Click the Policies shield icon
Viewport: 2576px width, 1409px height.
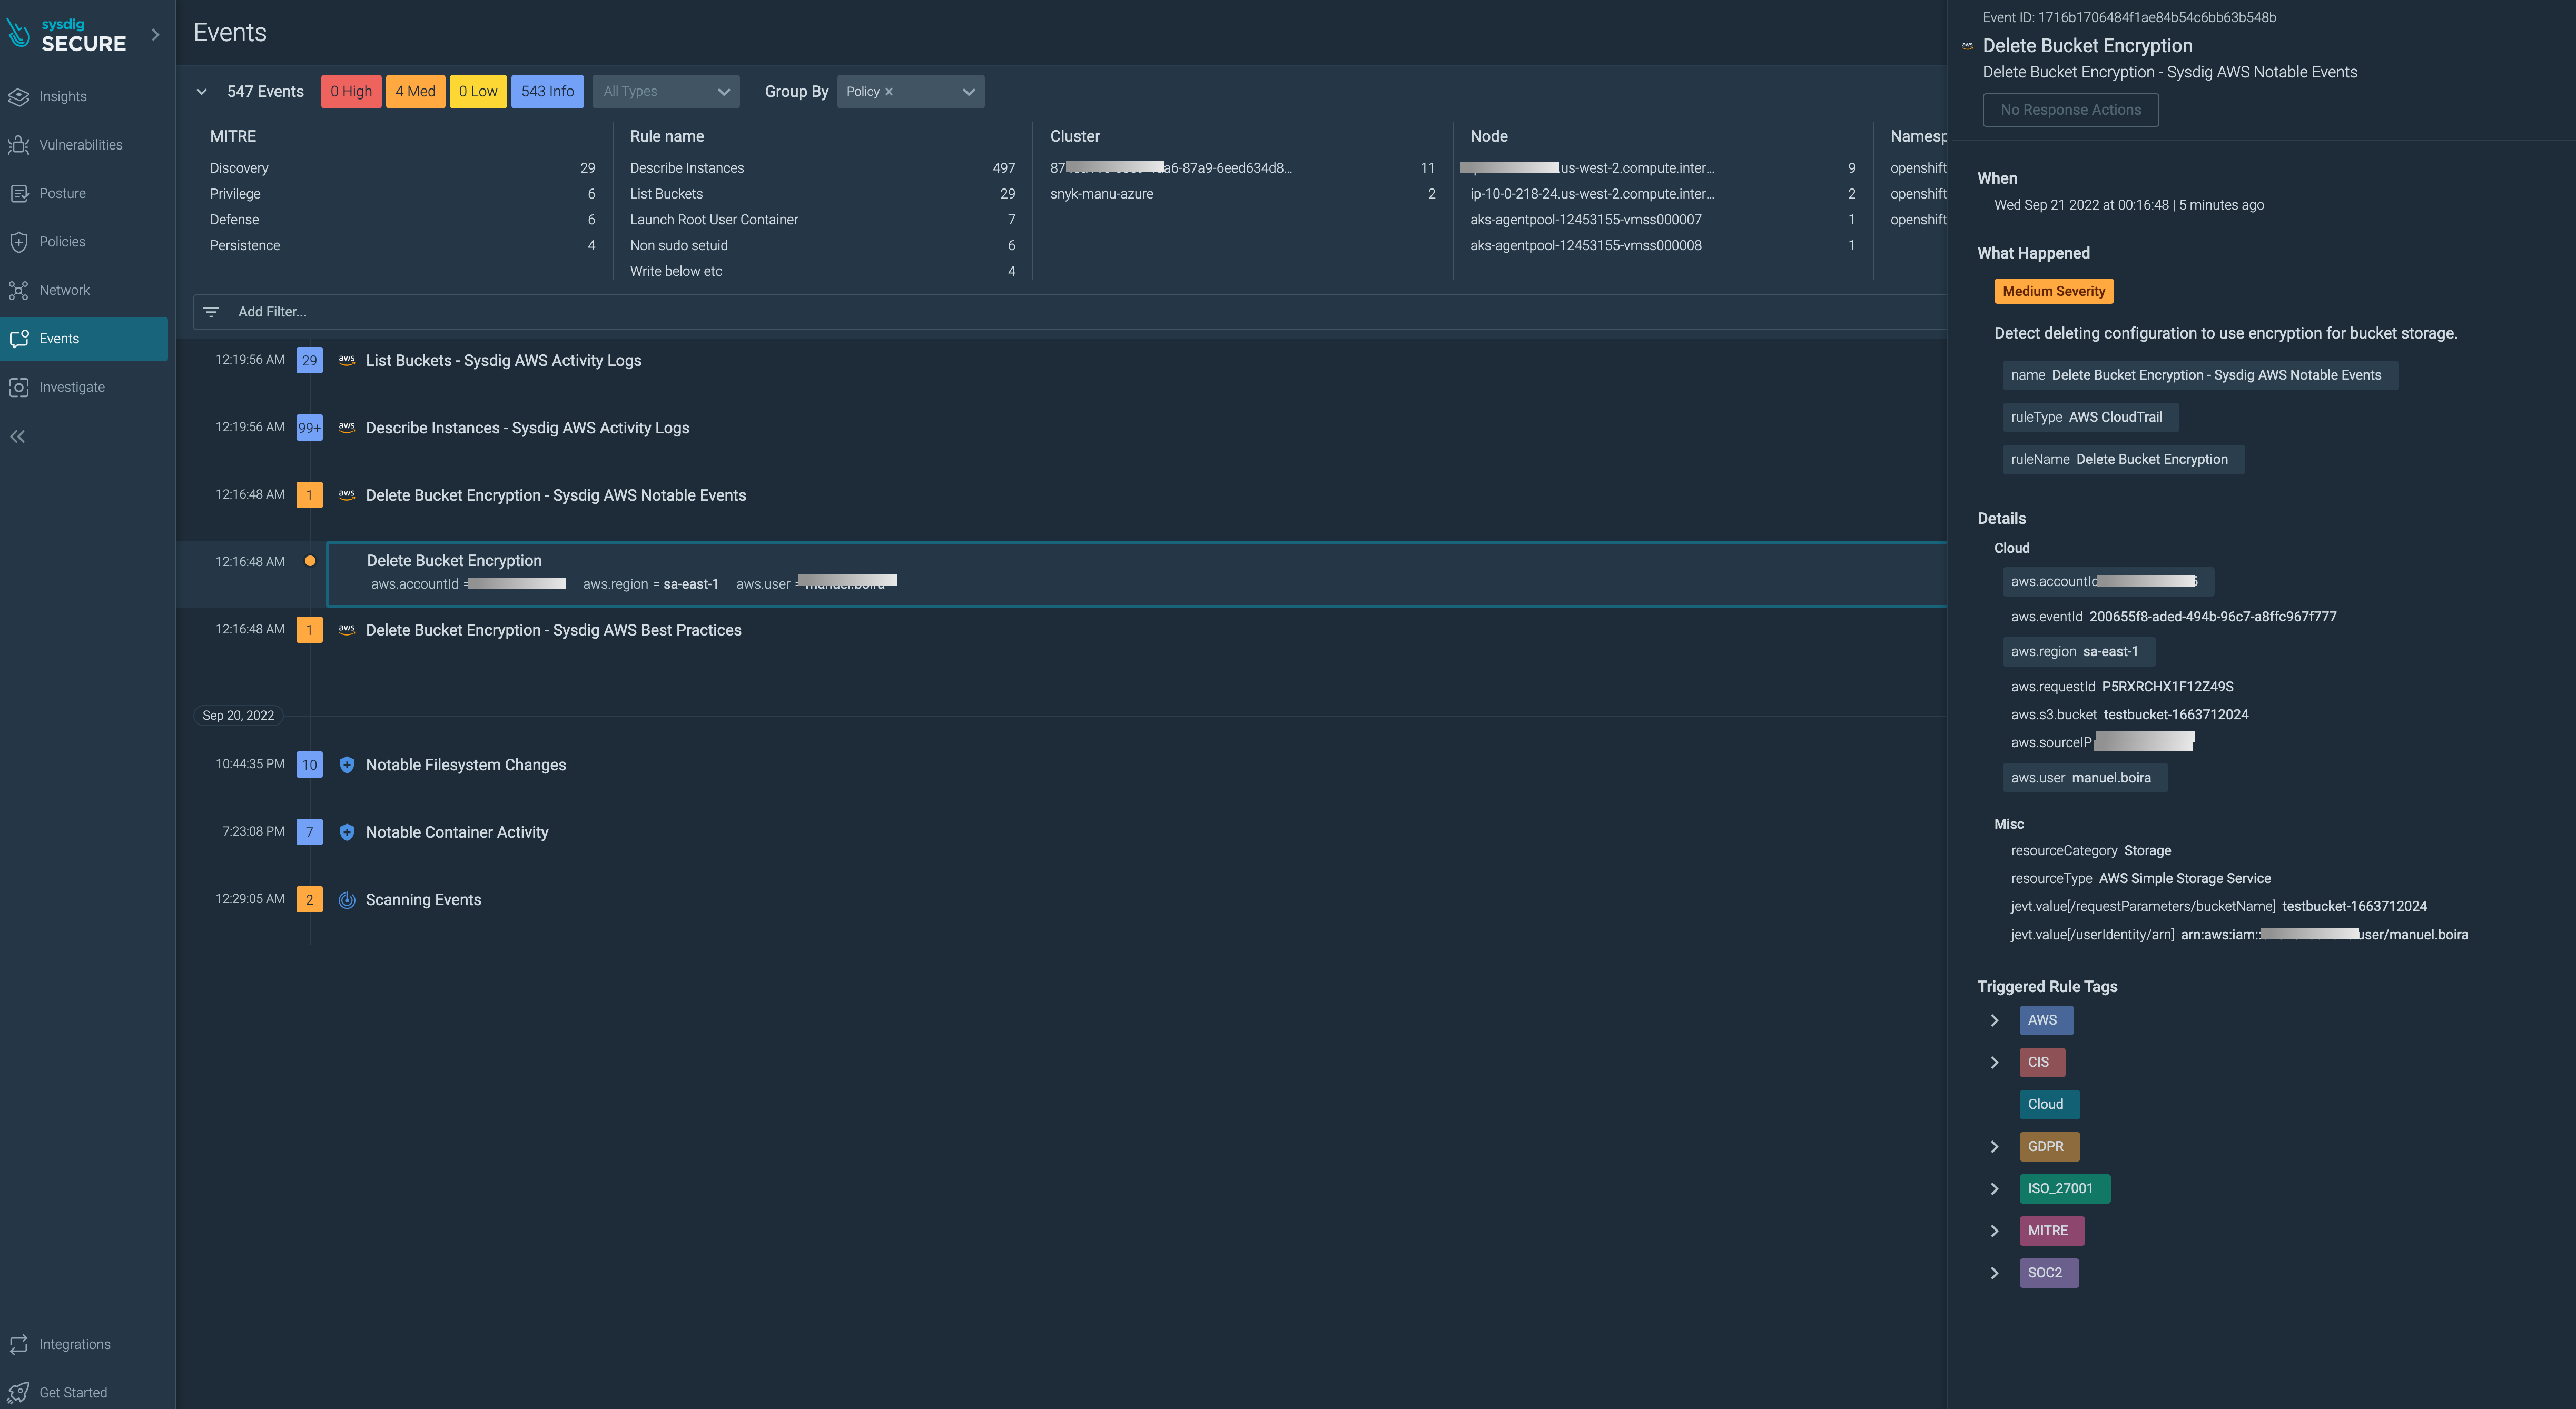[x=19, y=242]
